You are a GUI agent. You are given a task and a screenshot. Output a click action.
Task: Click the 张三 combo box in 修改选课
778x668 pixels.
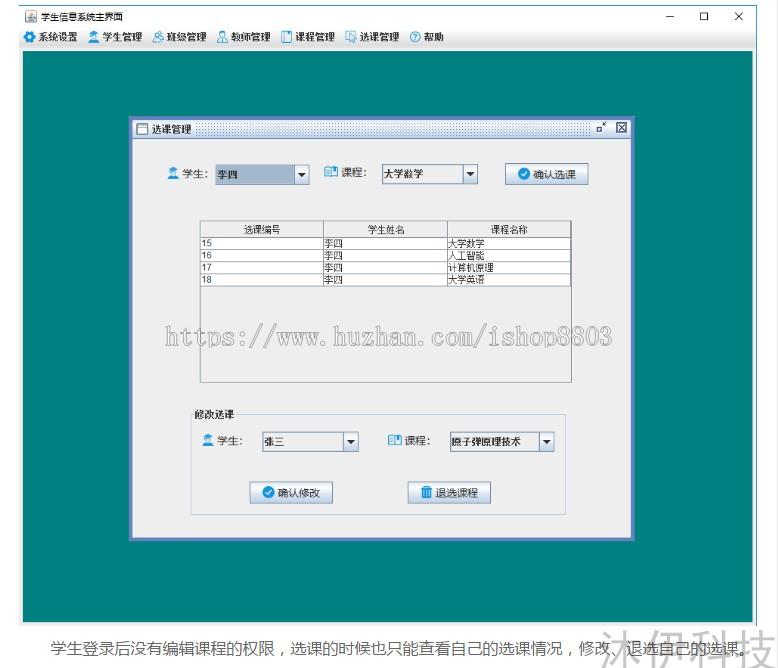310,442
